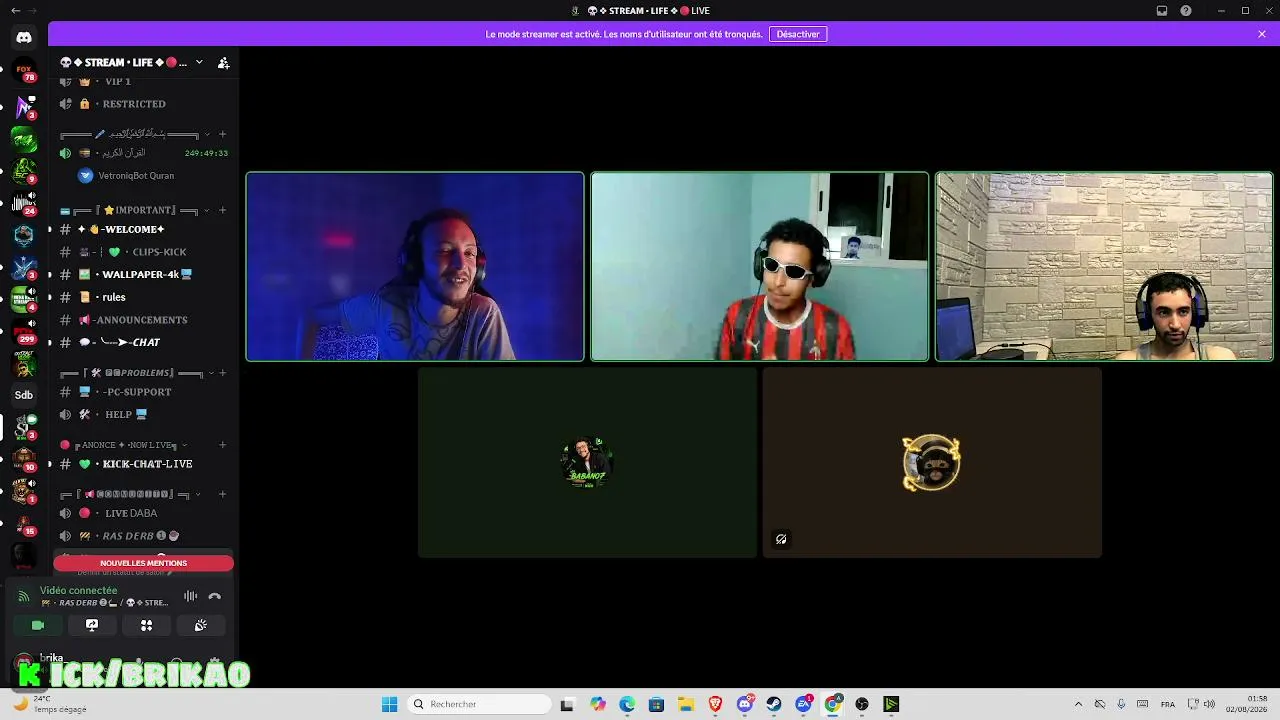Screen dimensions: 1280x720
Task: Add channel to Arabic Quran category
Action: pyautogui.click(x=222, y=134)
